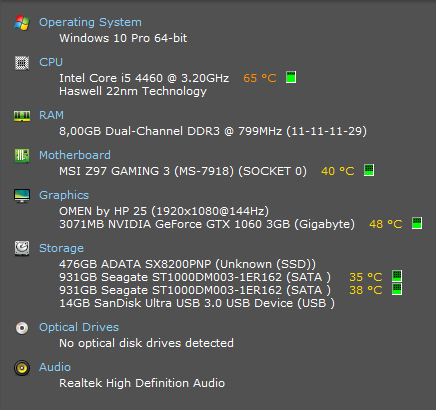Click the CPU chip icon
Screen dimensions: 436x410
22,63
